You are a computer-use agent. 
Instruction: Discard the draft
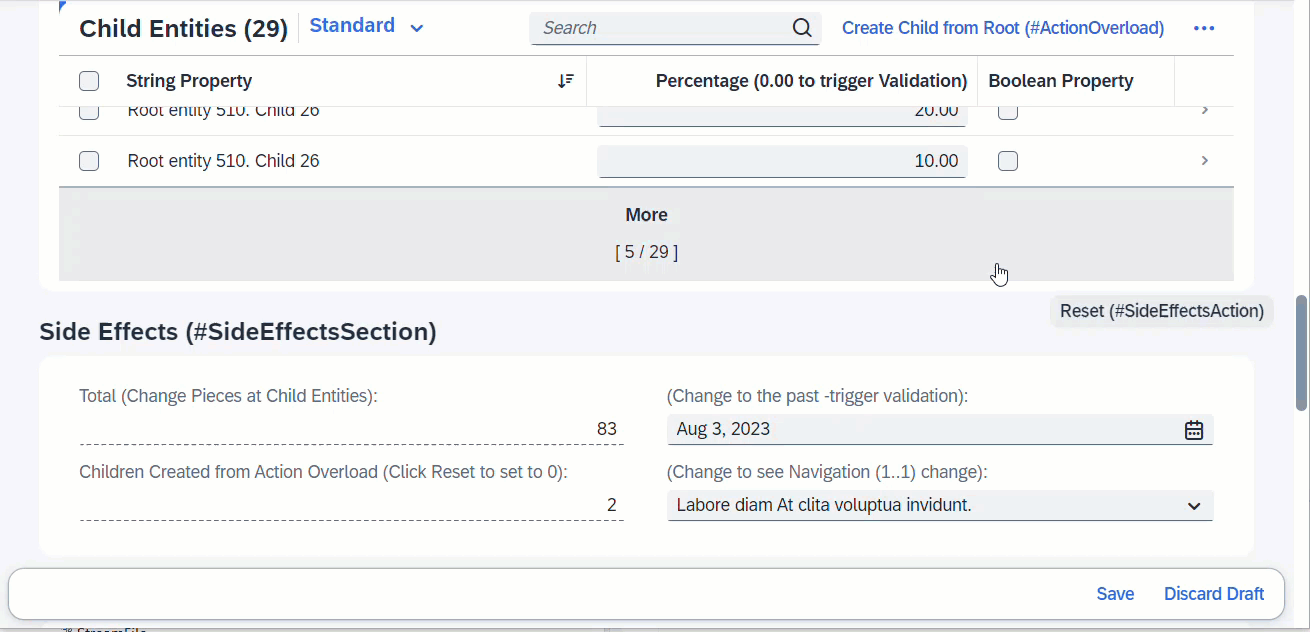(1214, 594)
